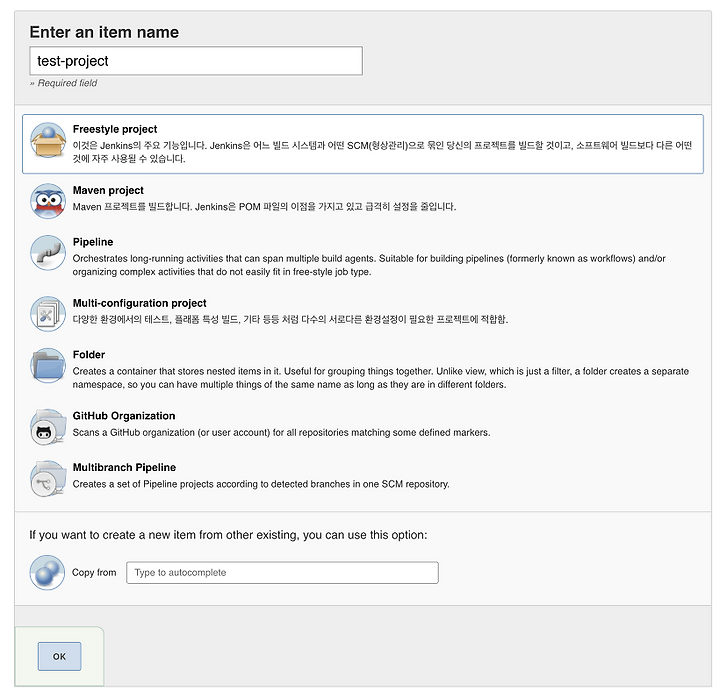Click the Folder description text
Screen dimensions: 720x698
click(381, 378)
